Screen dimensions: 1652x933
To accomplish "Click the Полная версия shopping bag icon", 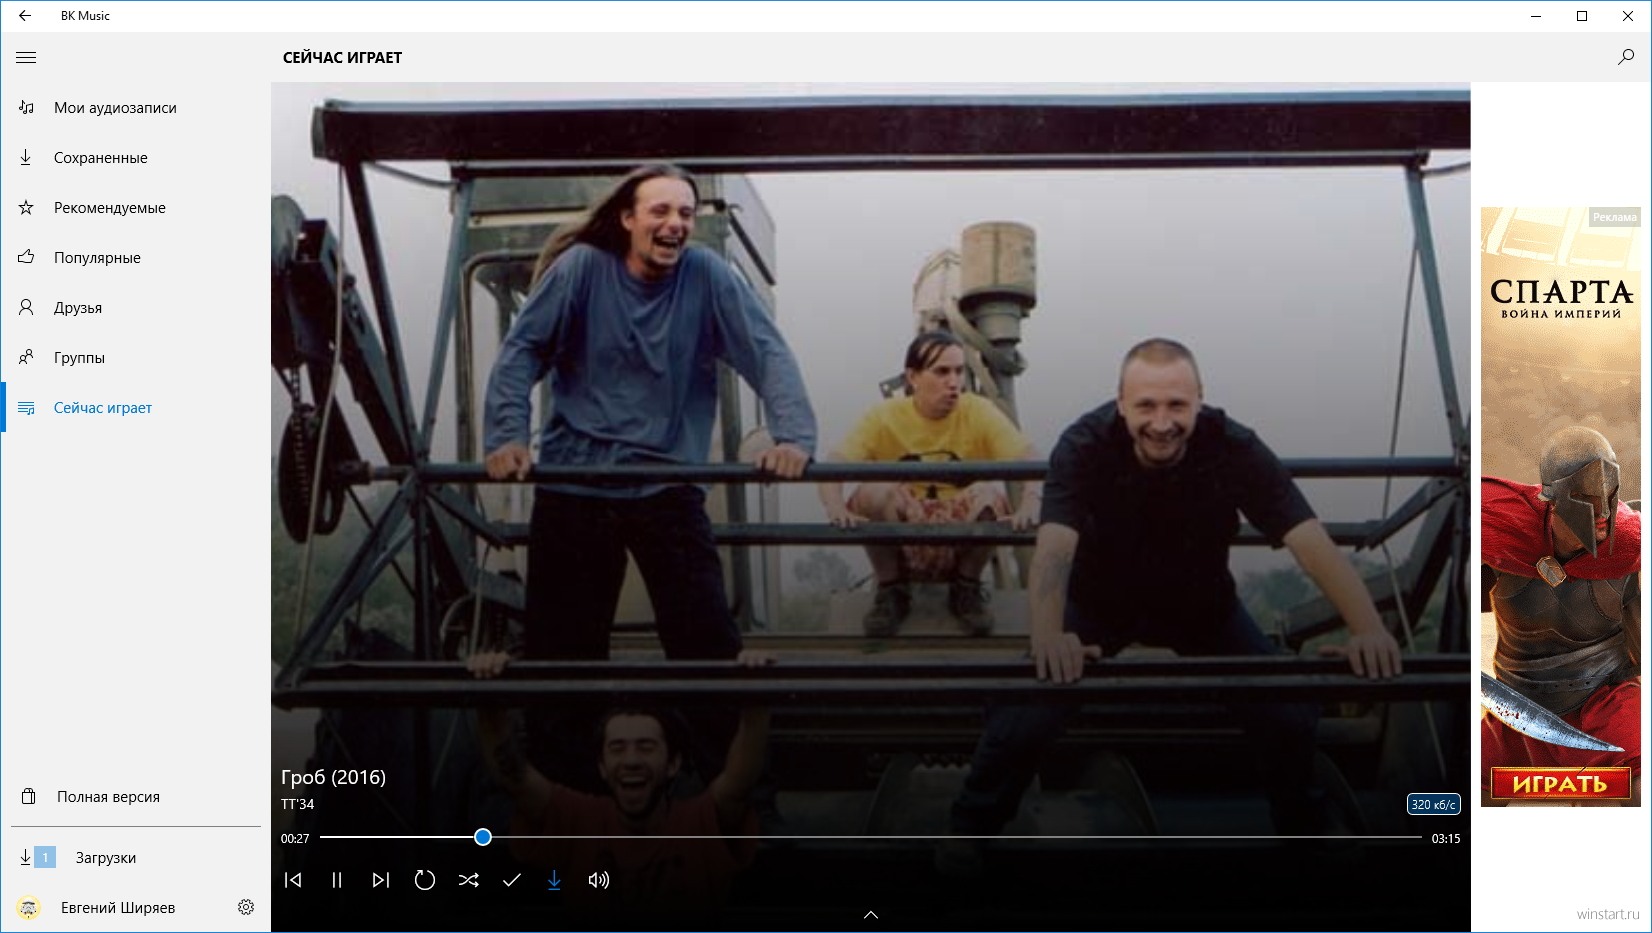I will [29, 796].
